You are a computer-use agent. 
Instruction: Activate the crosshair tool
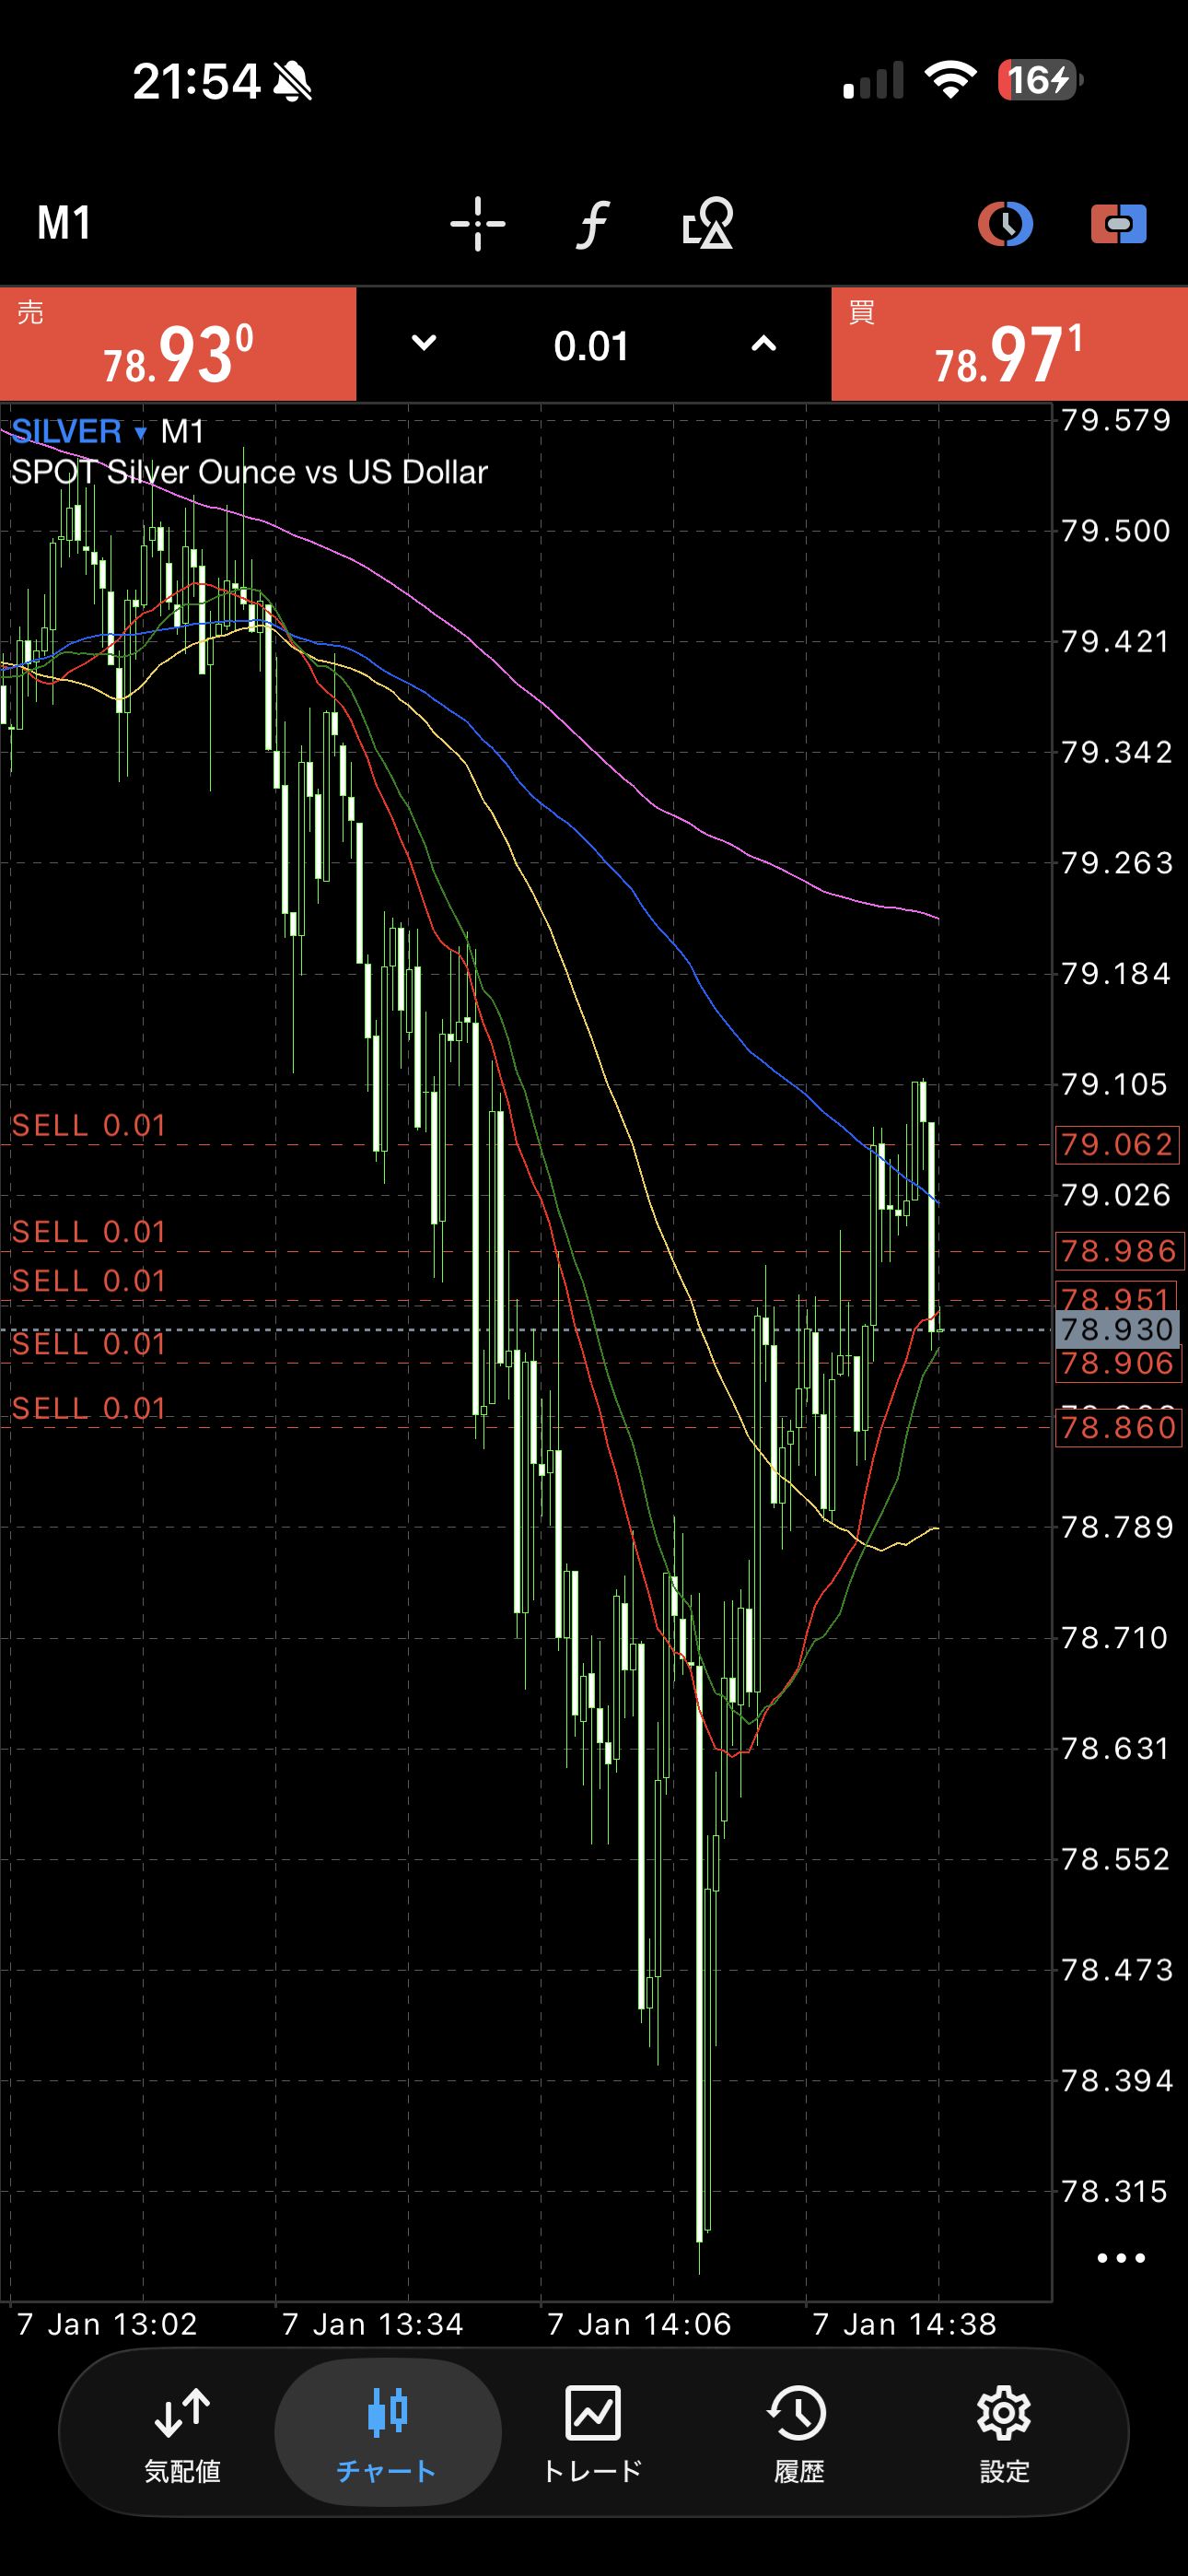[x=477, y=223]
